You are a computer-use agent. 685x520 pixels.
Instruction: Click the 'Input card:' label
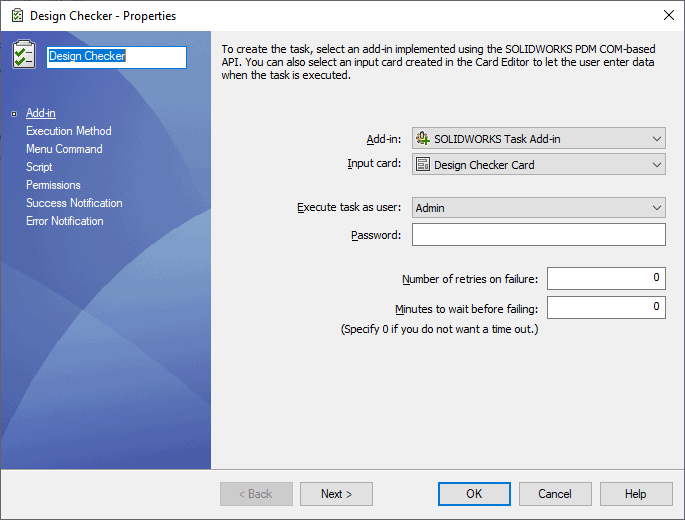click(374, 163)
